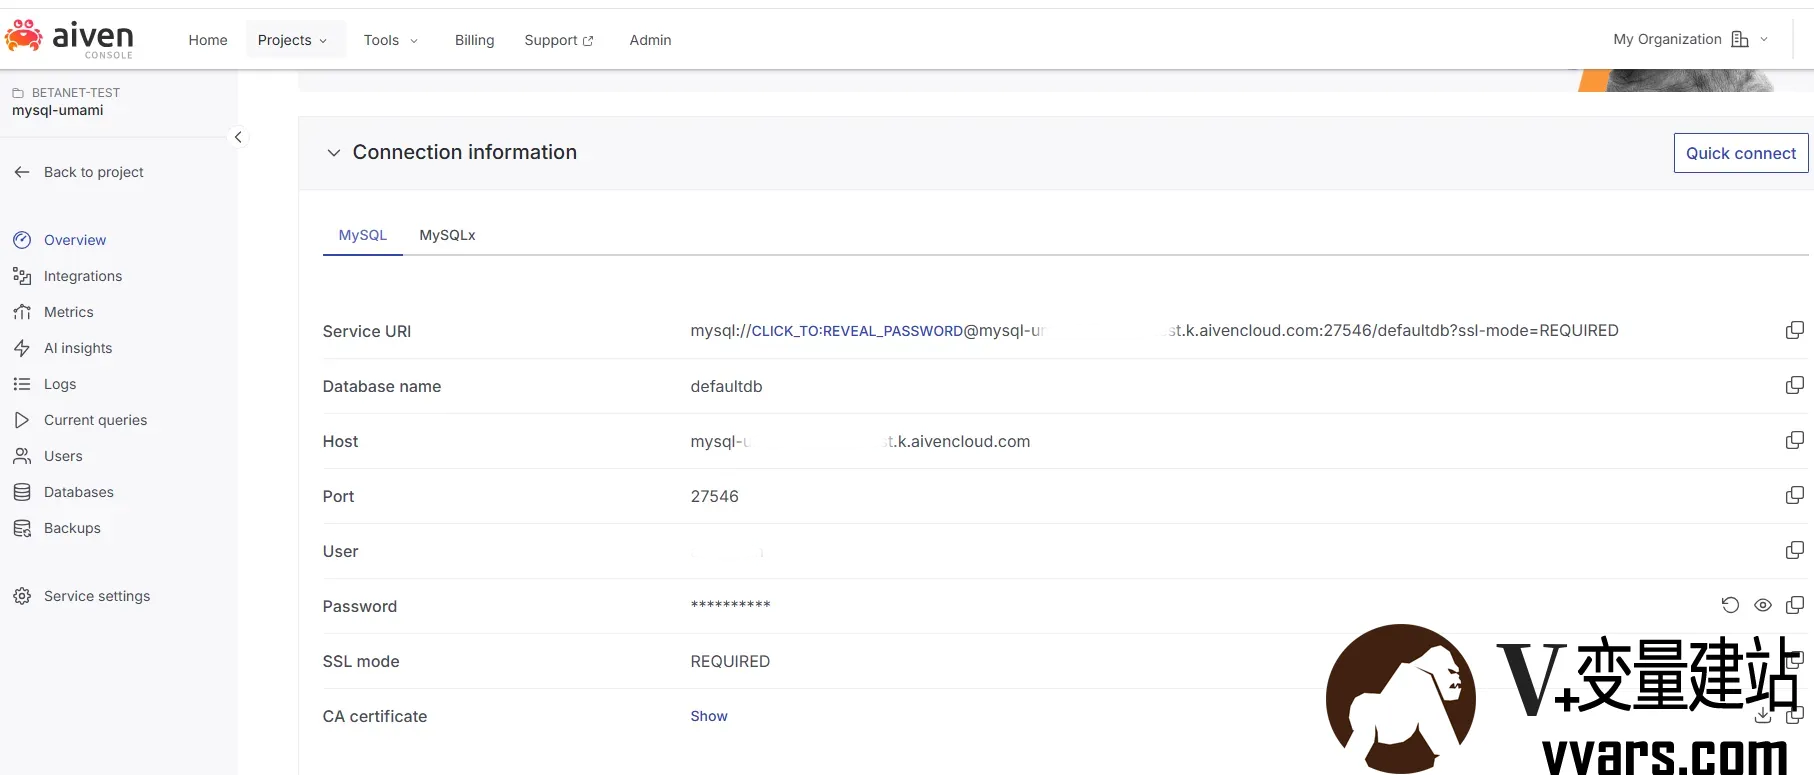Click CLICK_TO:REVEAL_PASSWORD in the Service URI
This screenshot has width=1814, height=775.
point(857,331)
